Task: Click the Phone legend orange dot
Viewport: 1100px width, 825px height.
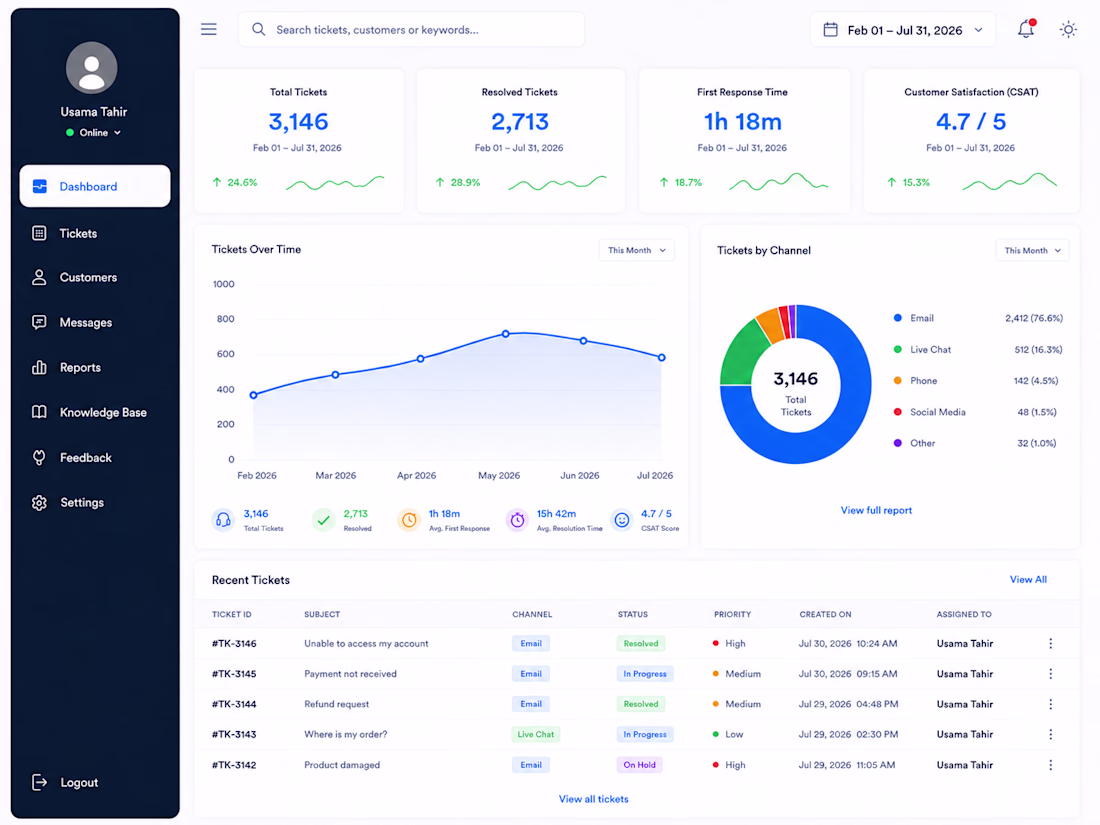Action: point(897,380)
